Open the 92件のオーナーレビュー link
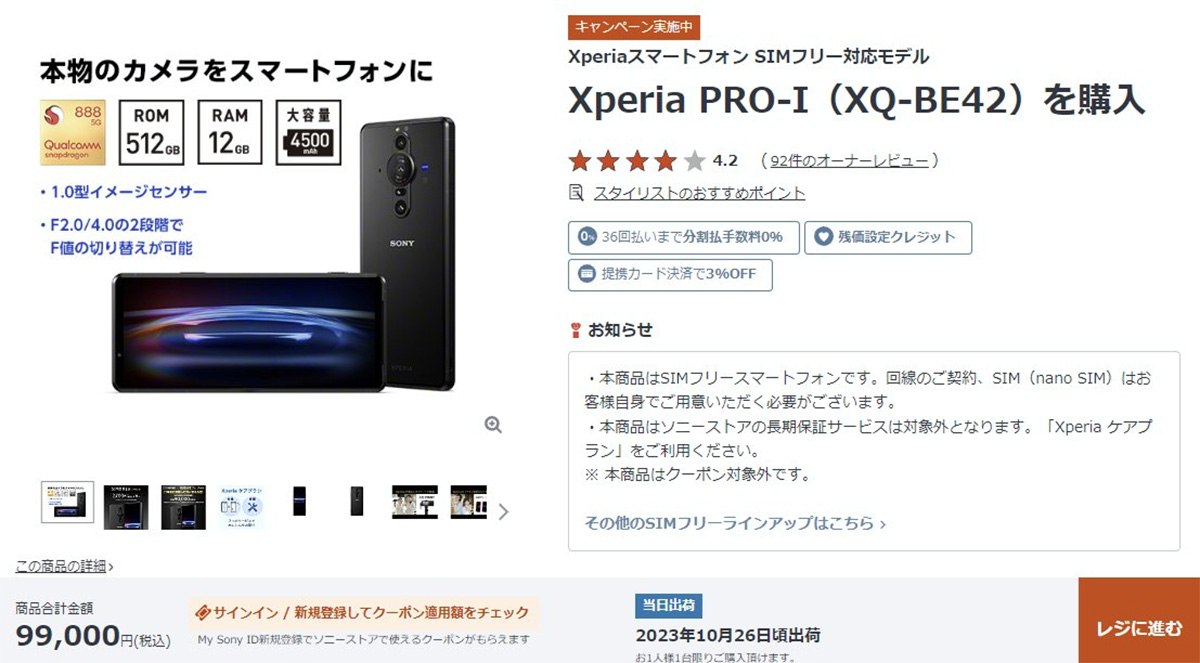1200x663 pixels. point(850,160)
